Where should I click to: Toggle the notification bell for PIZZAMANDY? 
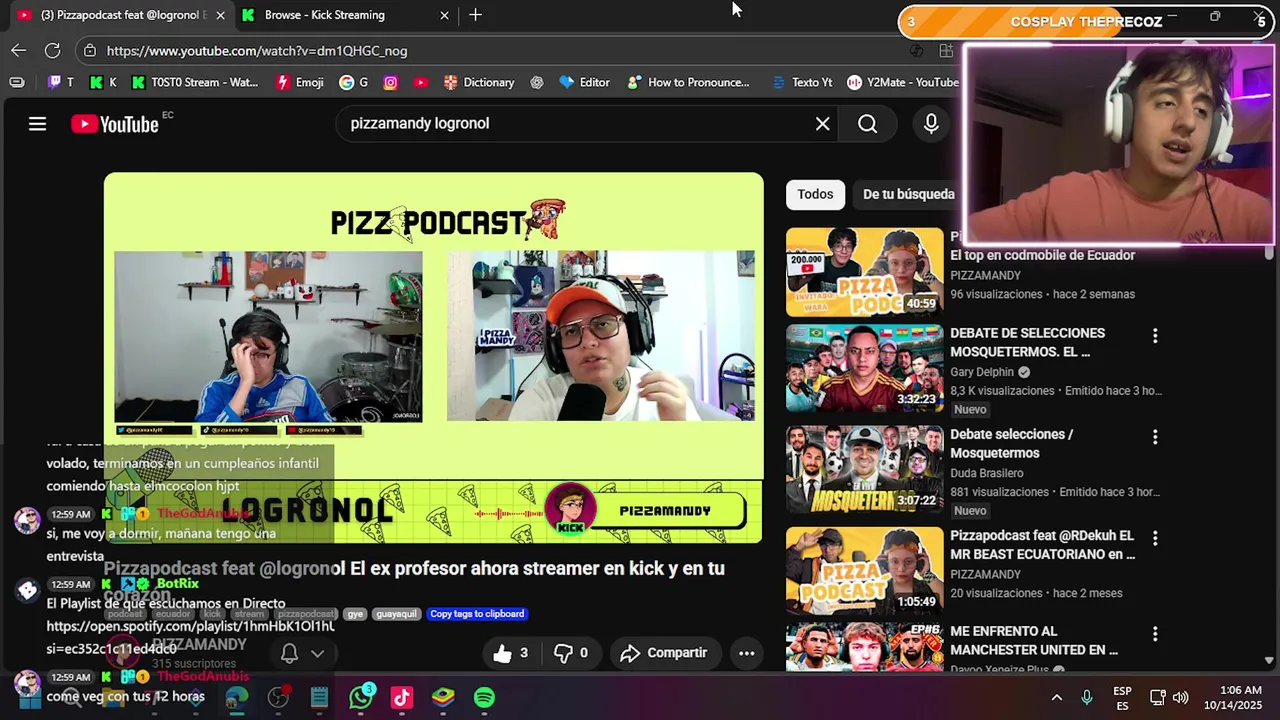click(x=289, y=653)
